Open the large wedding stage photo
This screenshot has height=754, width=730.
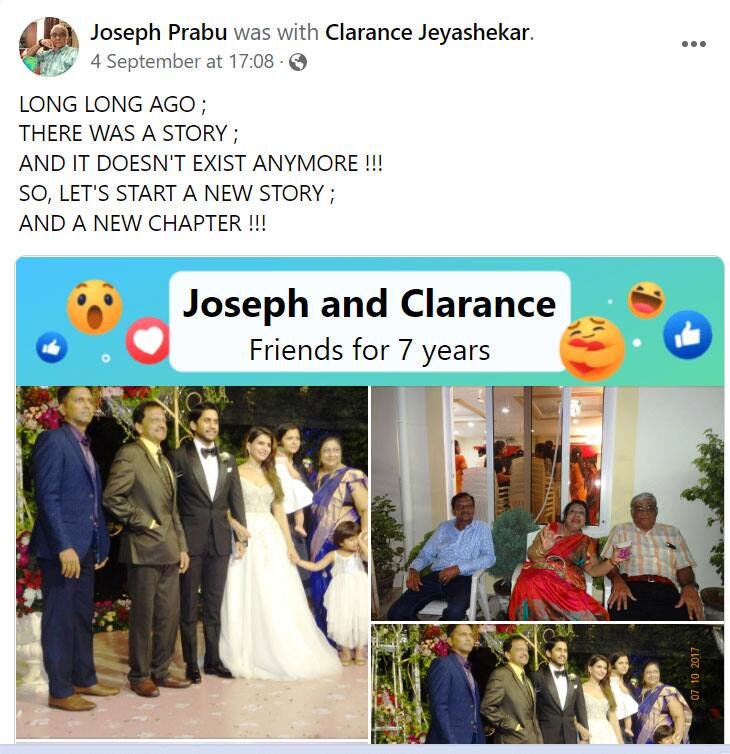tap(192, 562)
